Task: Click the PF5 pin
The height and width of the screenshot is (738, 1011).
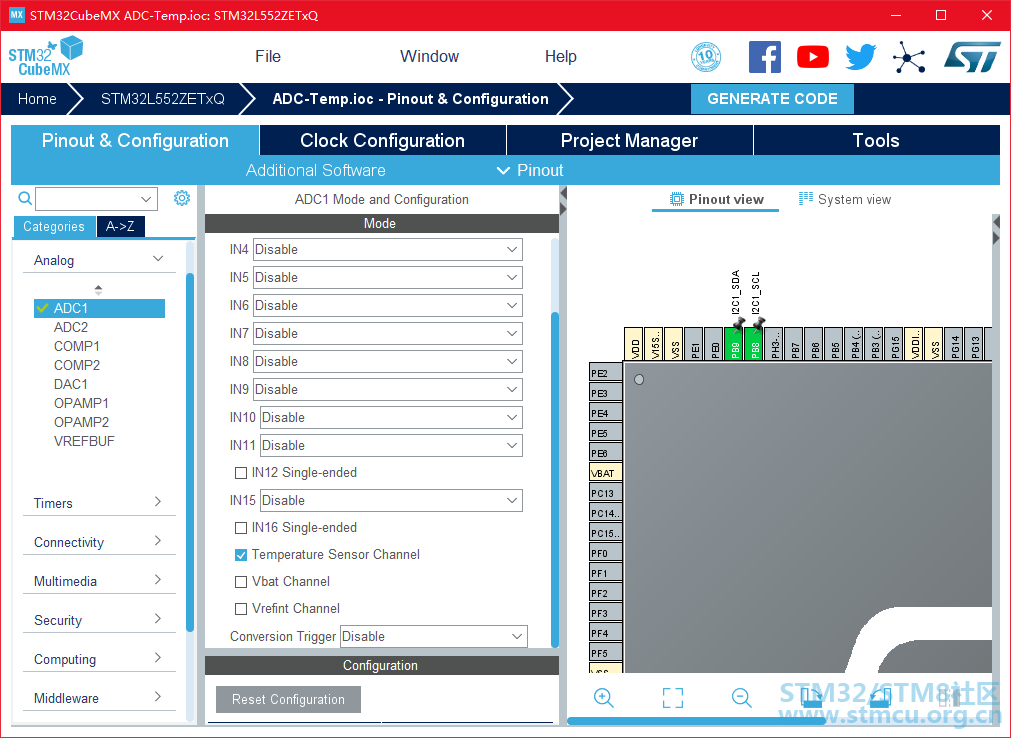Action: pos(605,652)
